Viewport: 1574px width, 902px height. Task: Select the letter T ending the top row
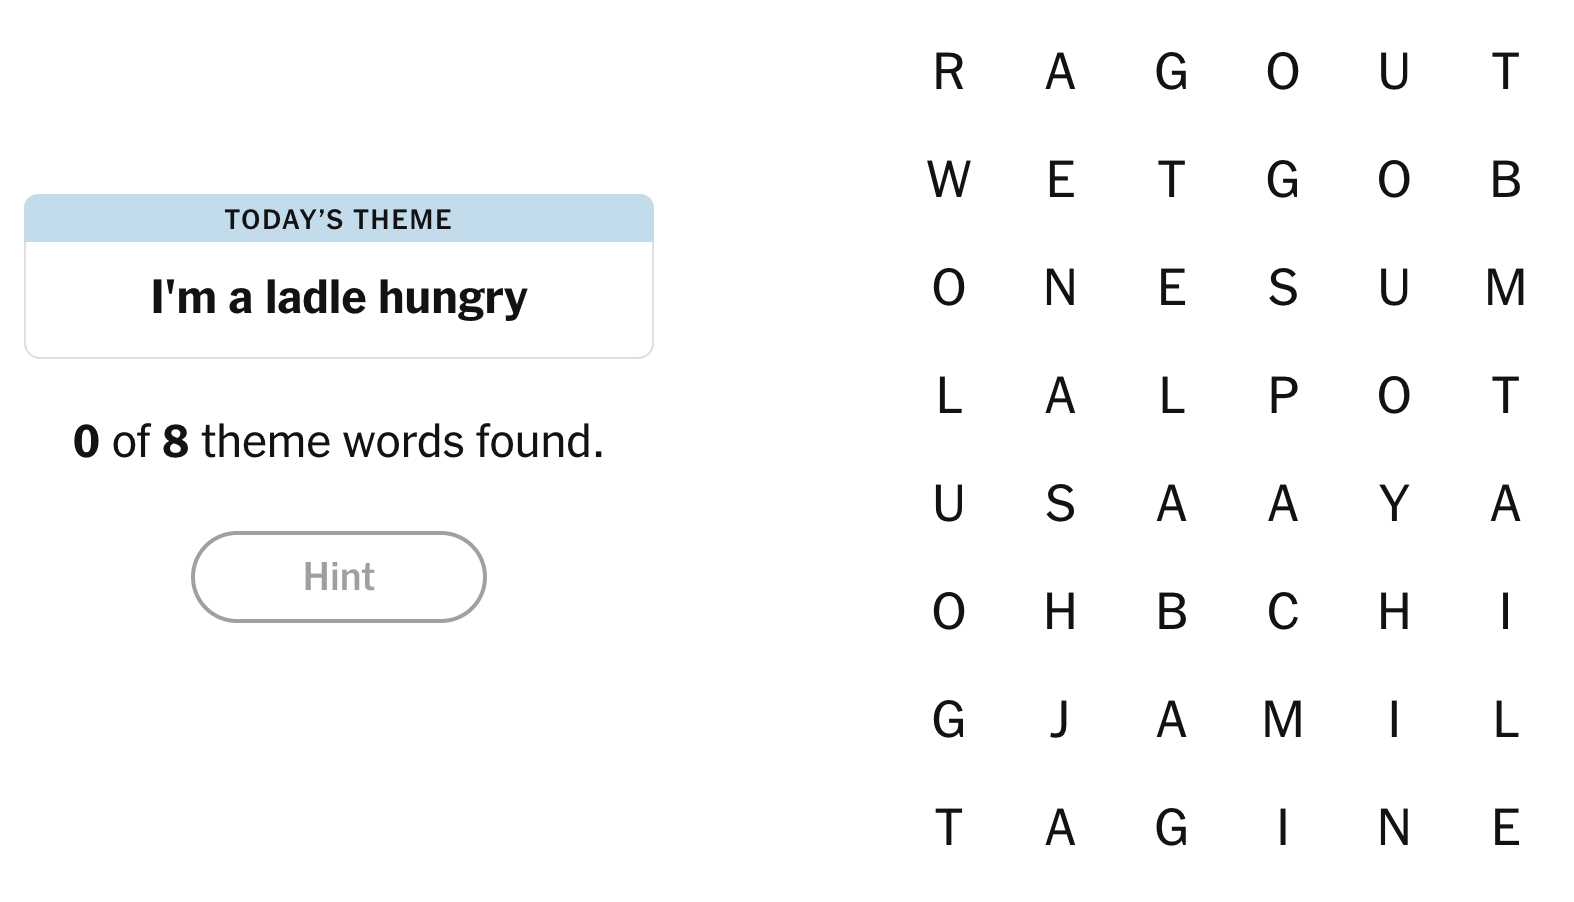click(1505, 72)
